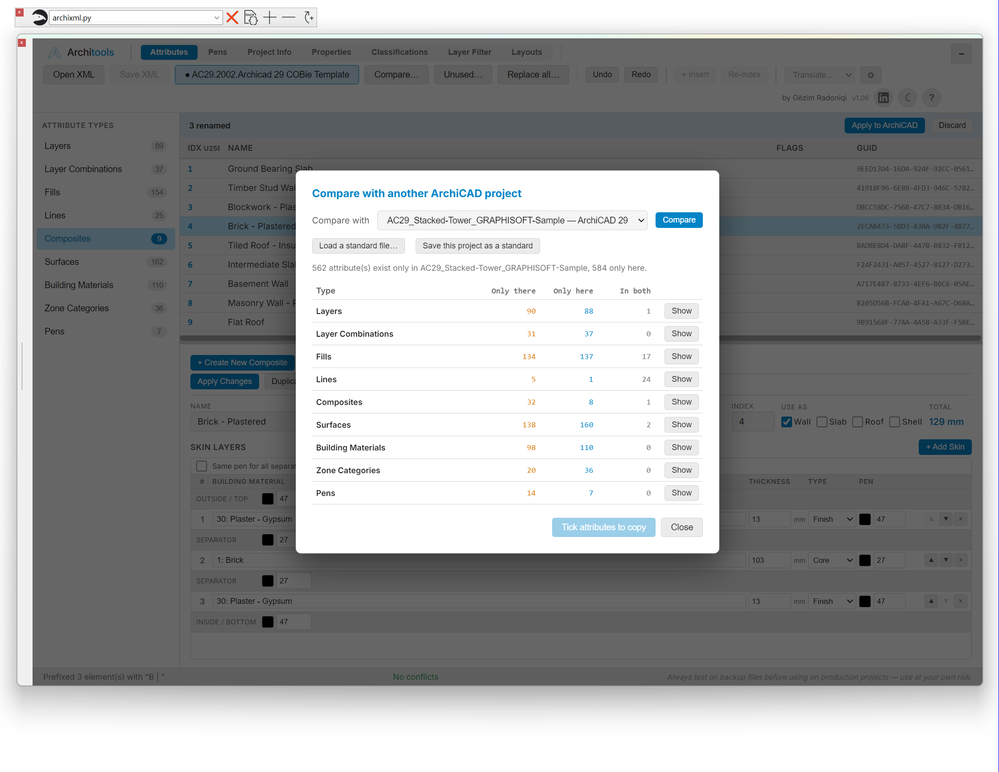
Task: Move skin row 2 (Brick) down with arrow
Action: click(945, 560)
